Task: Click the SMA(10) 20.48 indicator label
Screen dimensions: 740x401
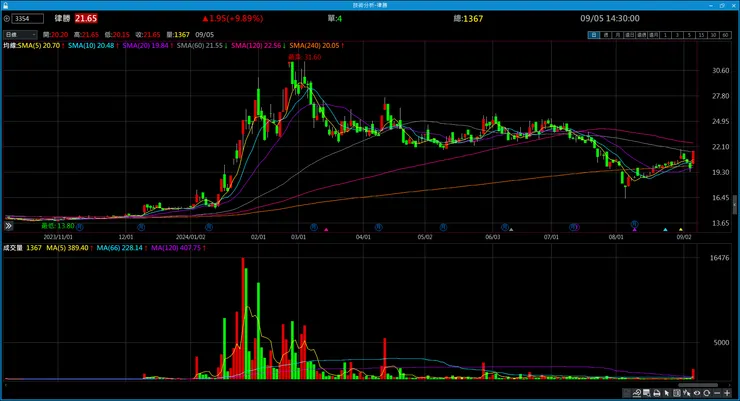Action: coord(93,45)
